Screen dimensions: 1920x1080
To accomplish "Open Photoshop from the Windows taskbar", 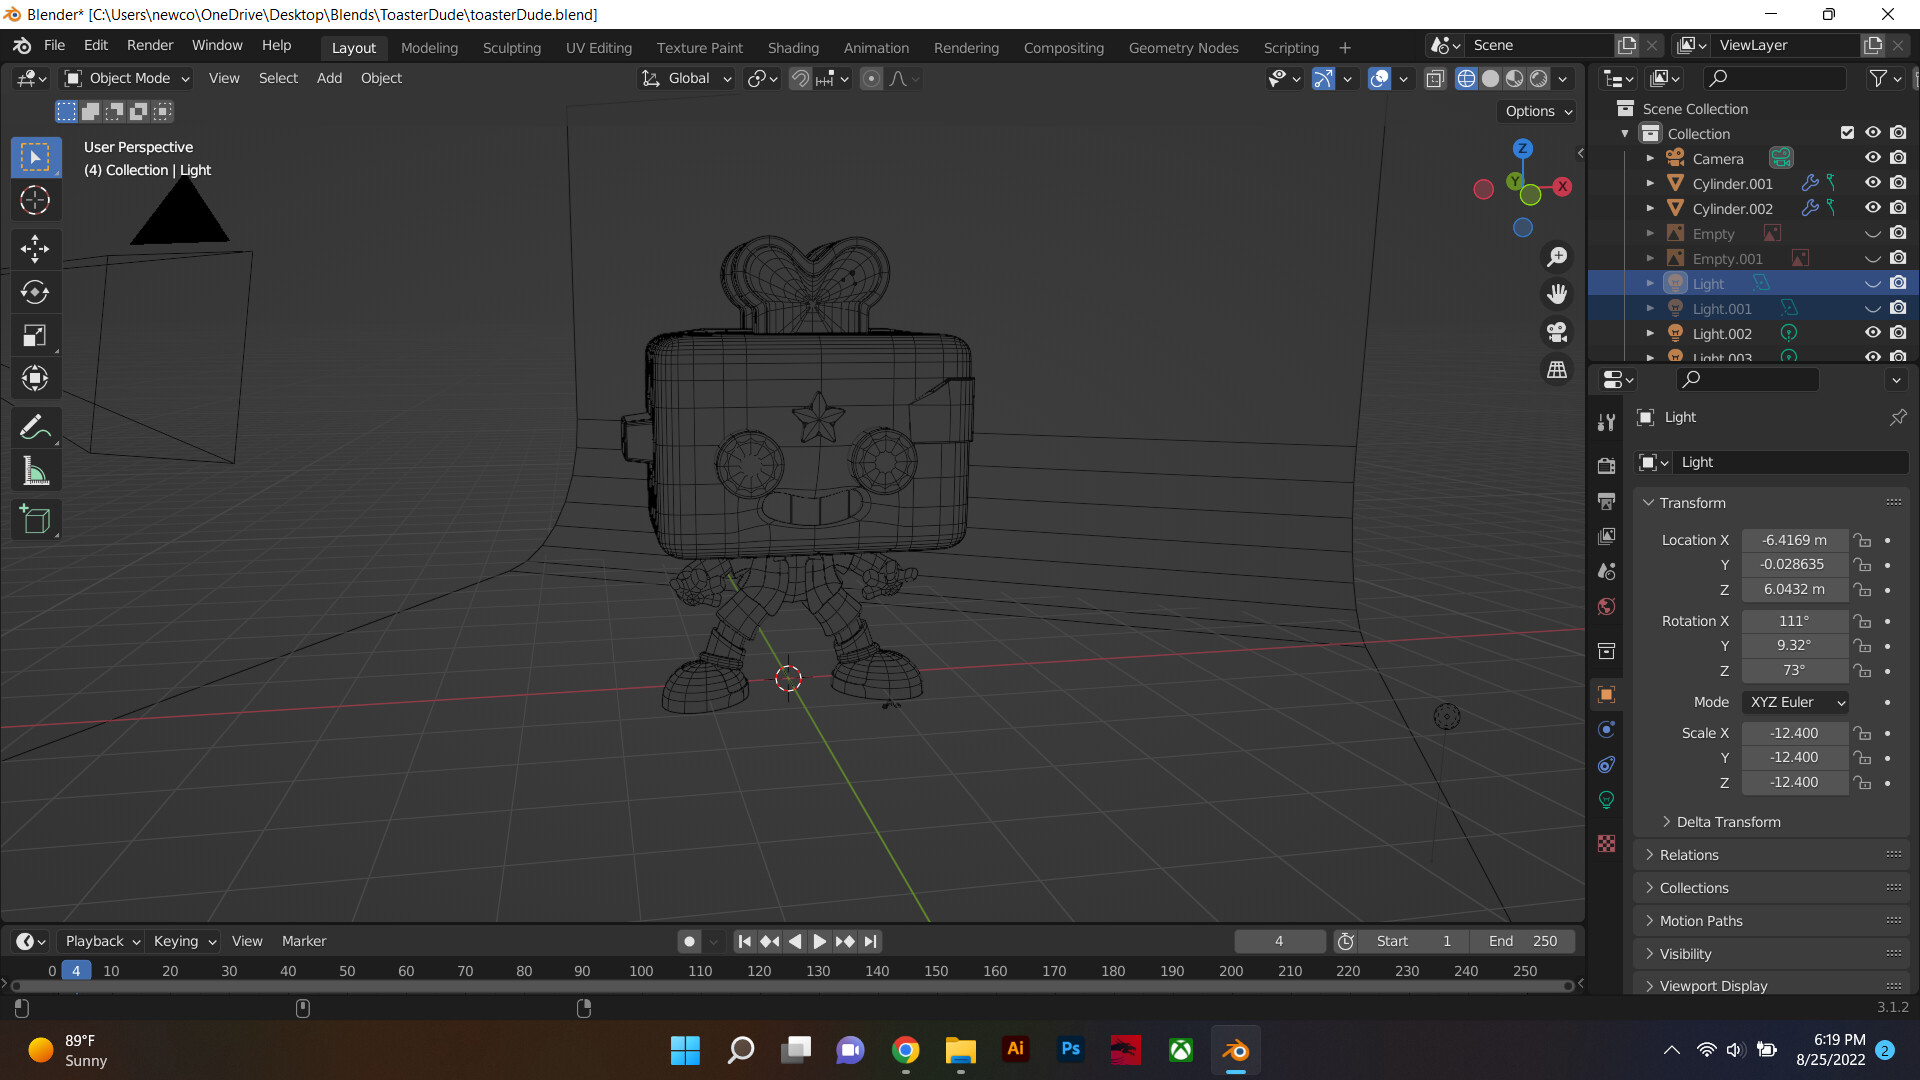I will pyautogui.click(x=1070, y=1050).
